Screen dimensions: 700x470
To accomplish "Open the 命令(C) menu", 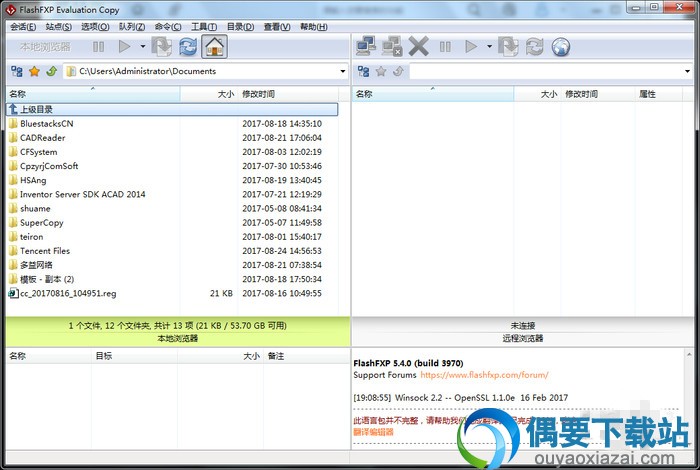I will pyautogui.click(x=168, y=27).
